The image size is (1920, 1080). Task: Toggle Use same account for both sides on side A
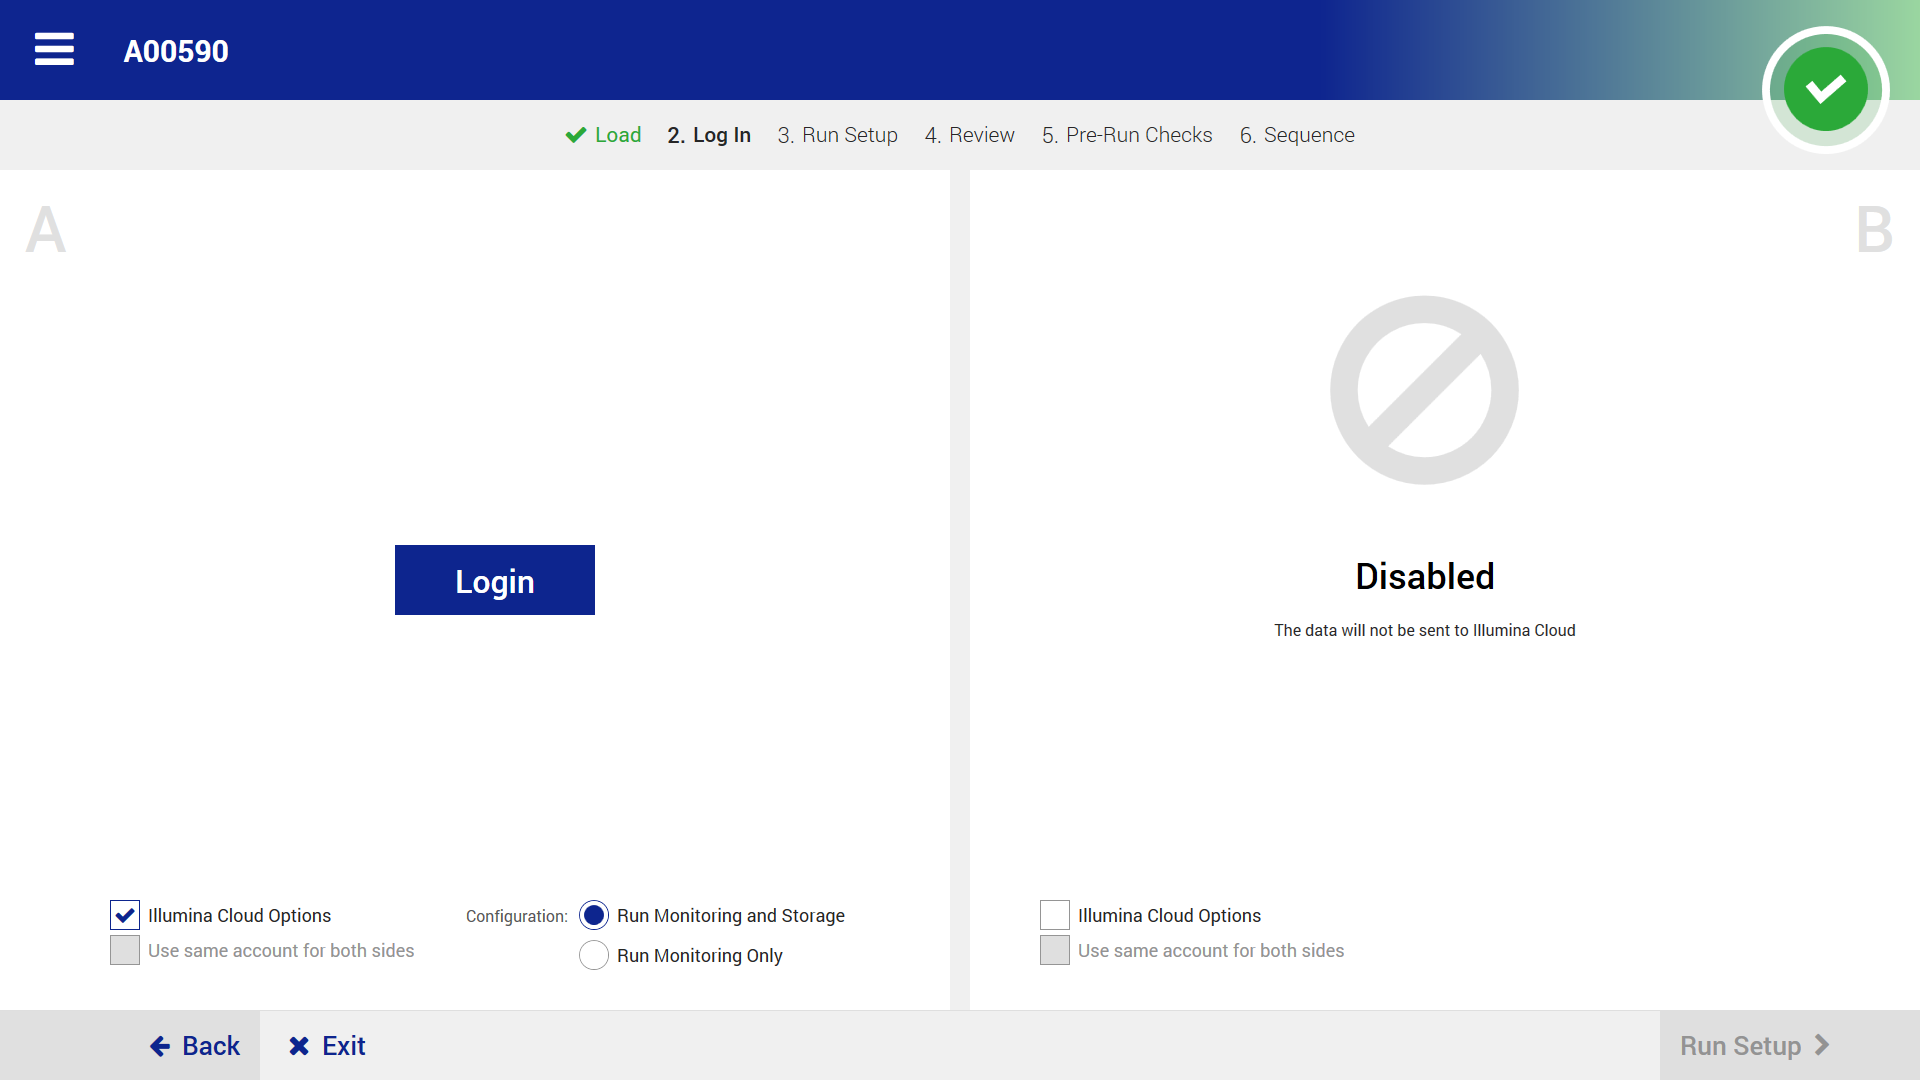point(125,950)
